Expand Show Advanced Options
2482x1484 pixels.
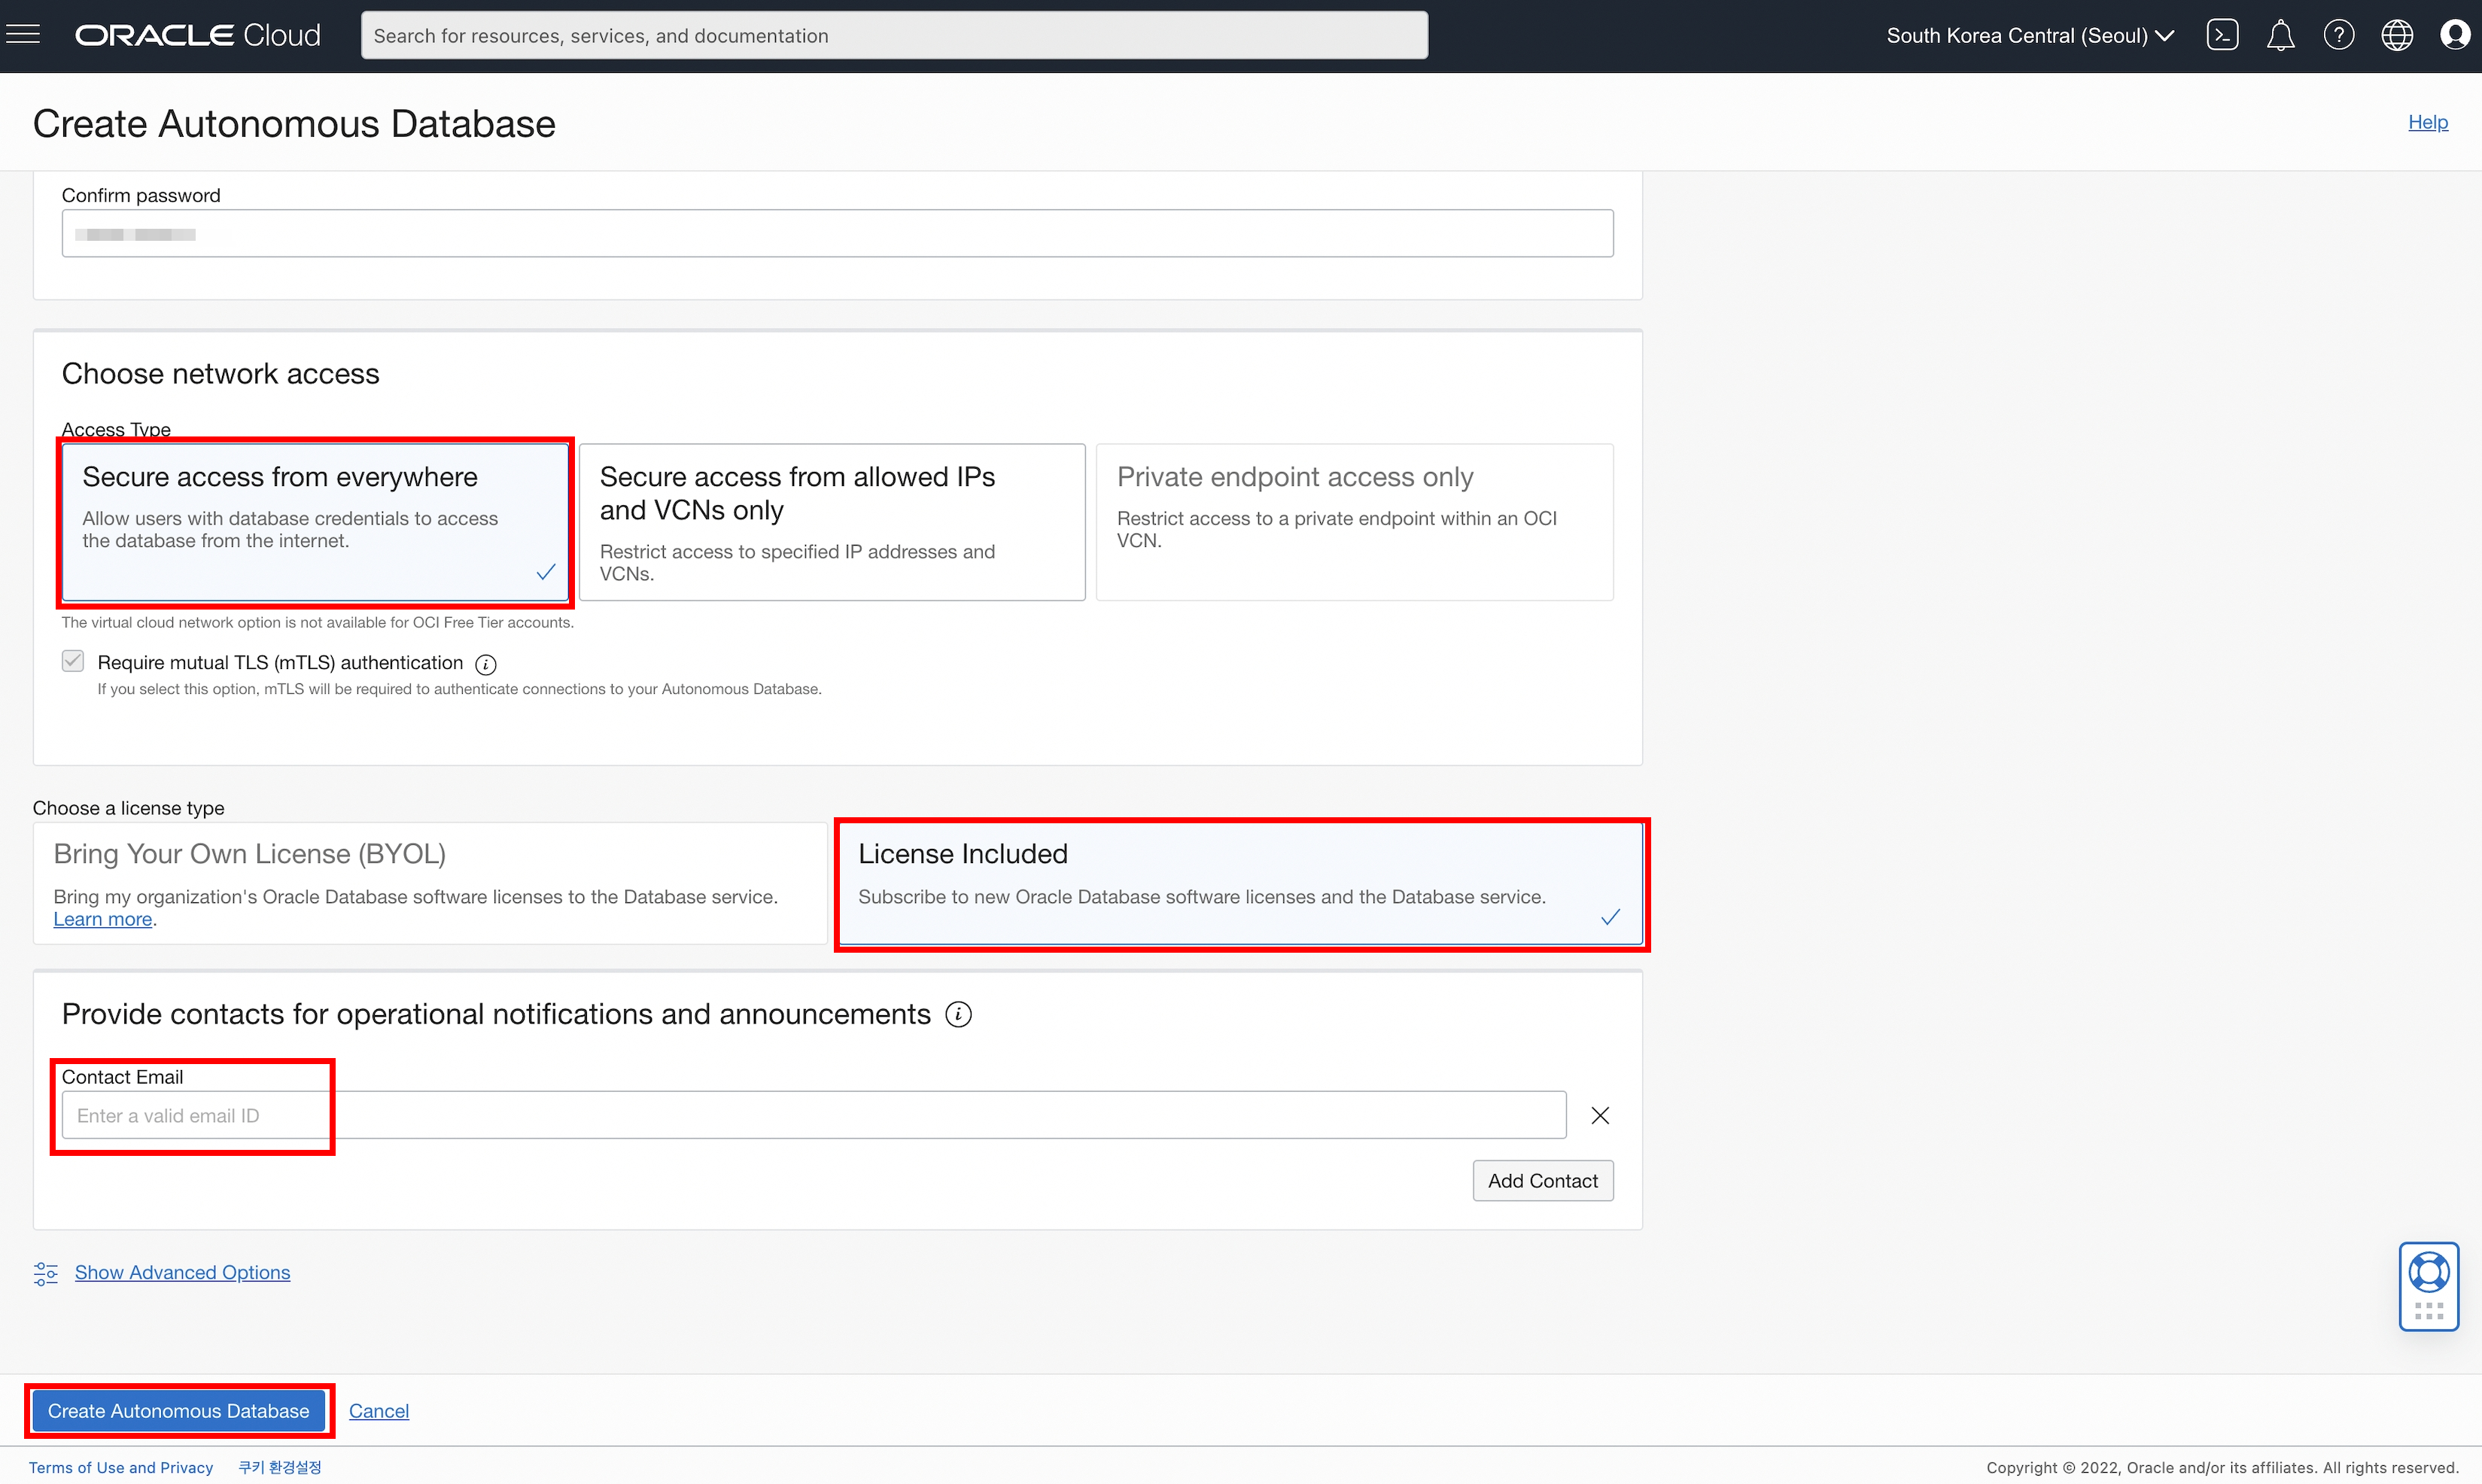point(182,1272)
